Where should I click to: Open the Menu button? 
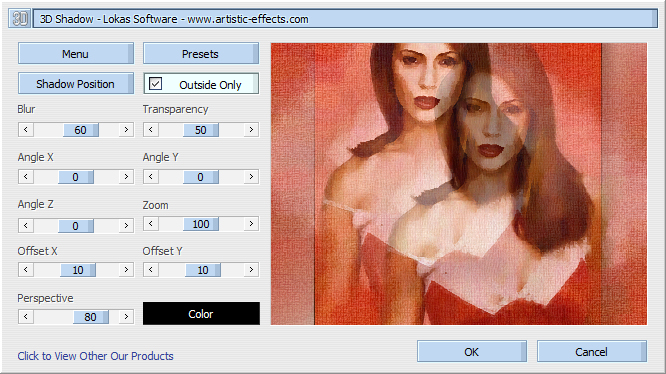click(76, 53)
